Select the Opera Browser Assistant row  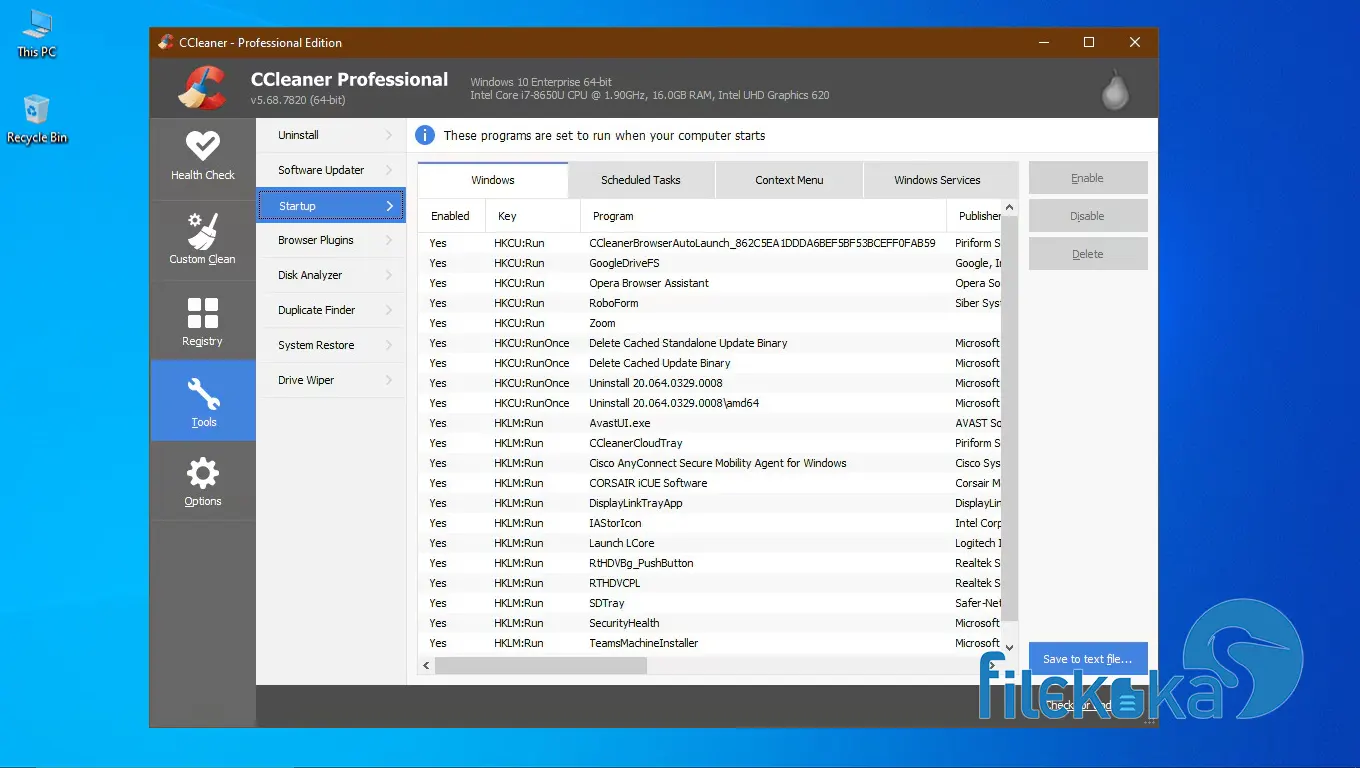point(710,283)
